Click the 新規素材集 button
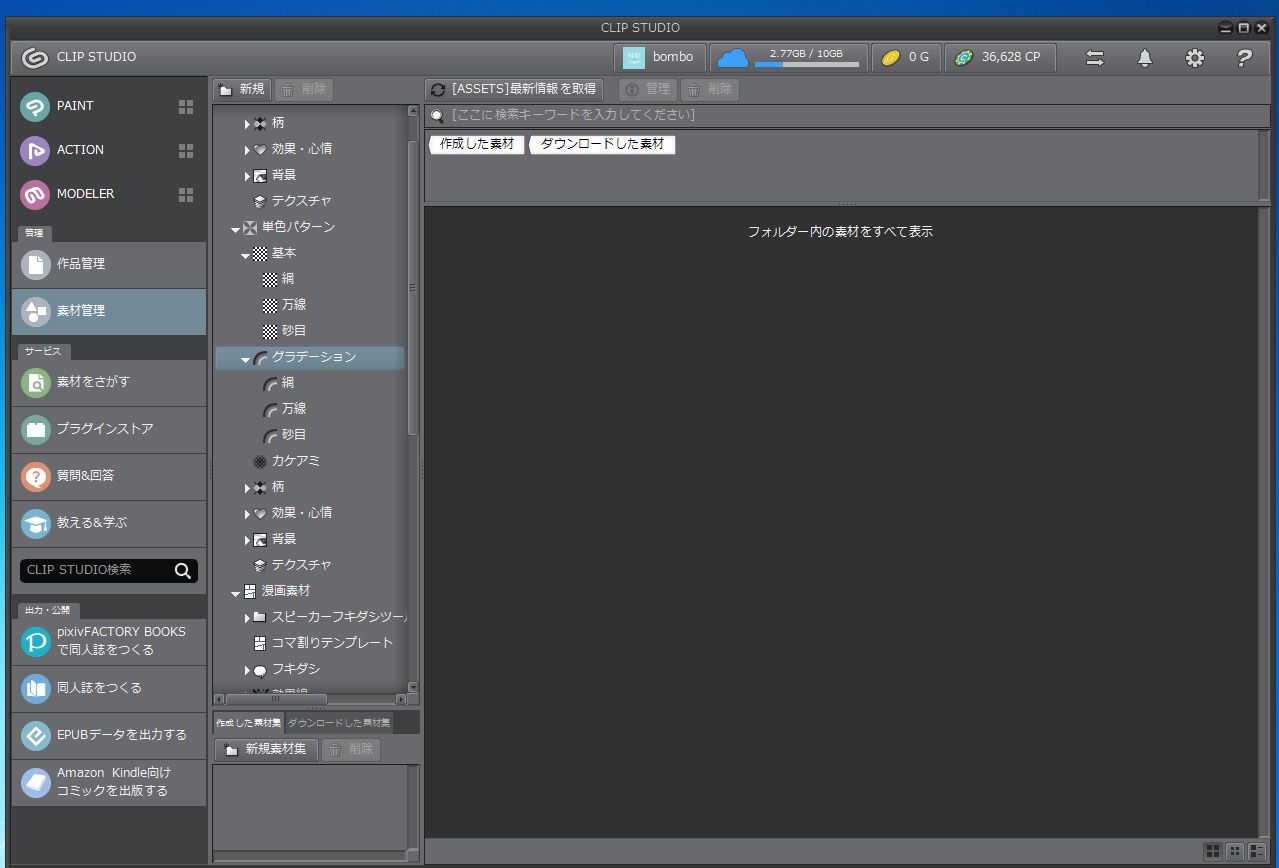The width and height of the screenshot is (1279, 868). [266, 749]
